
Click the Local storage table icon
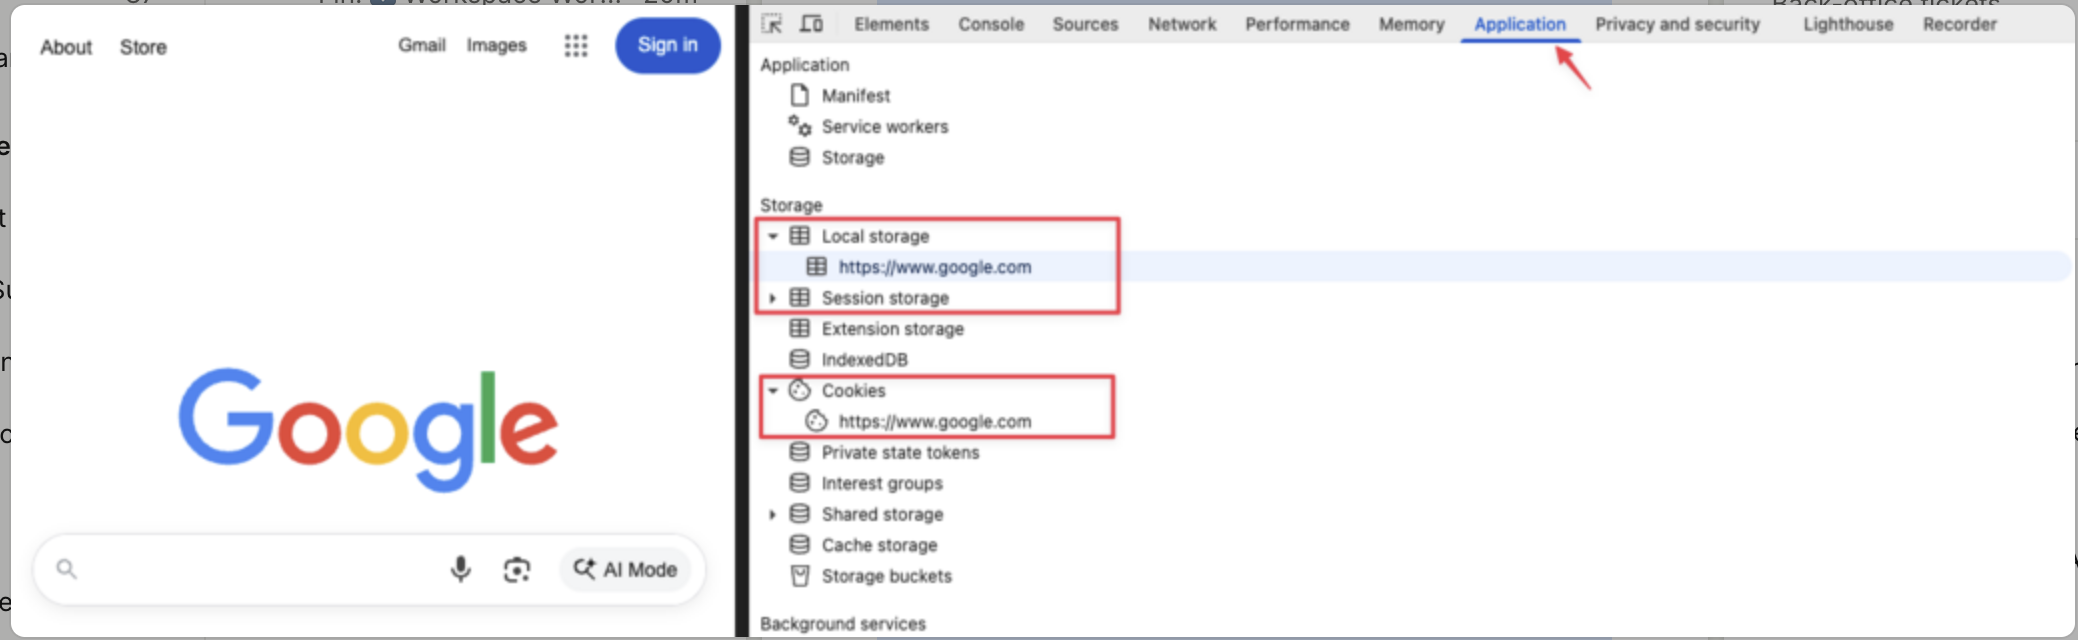[799, 236]
